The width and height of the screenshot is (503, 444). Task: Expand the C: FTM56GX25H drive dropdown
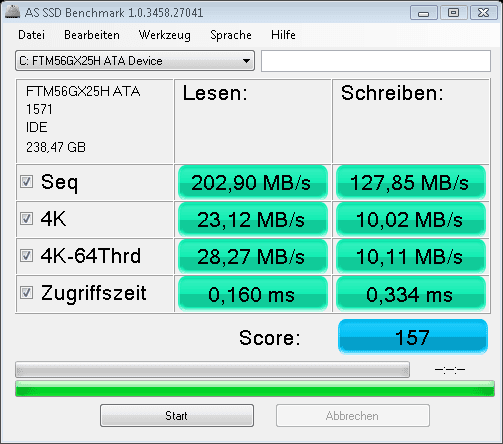(135, 61)
